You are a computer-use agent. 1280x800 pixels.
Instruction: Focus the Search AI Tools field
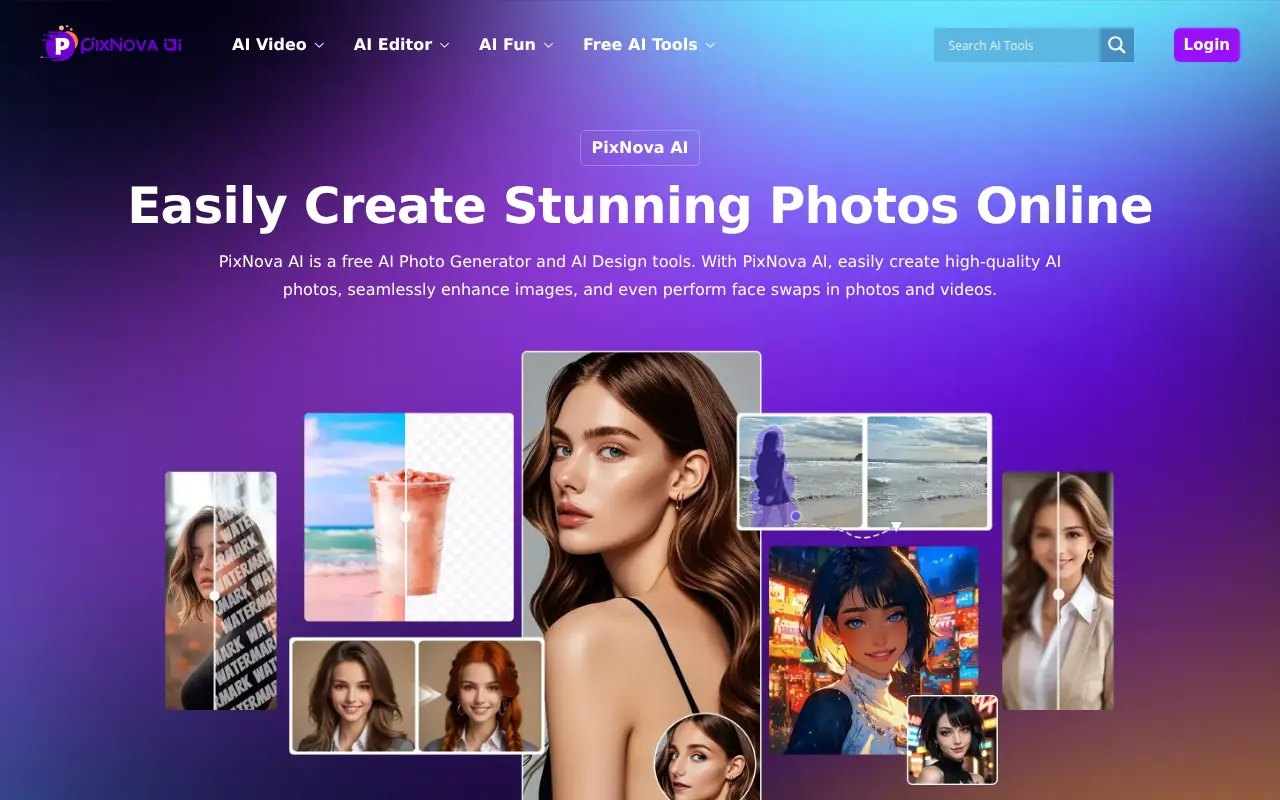(1016, 45)
